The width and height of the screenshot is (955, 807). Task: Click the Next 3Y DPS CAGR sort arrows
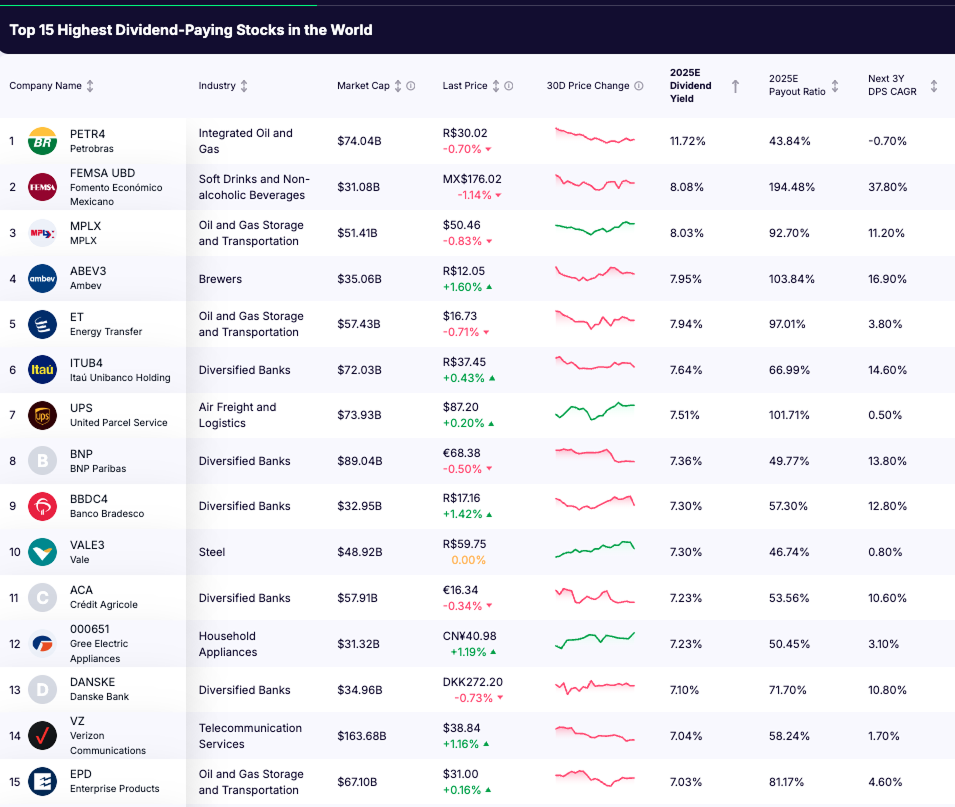(x=932, y=85)
